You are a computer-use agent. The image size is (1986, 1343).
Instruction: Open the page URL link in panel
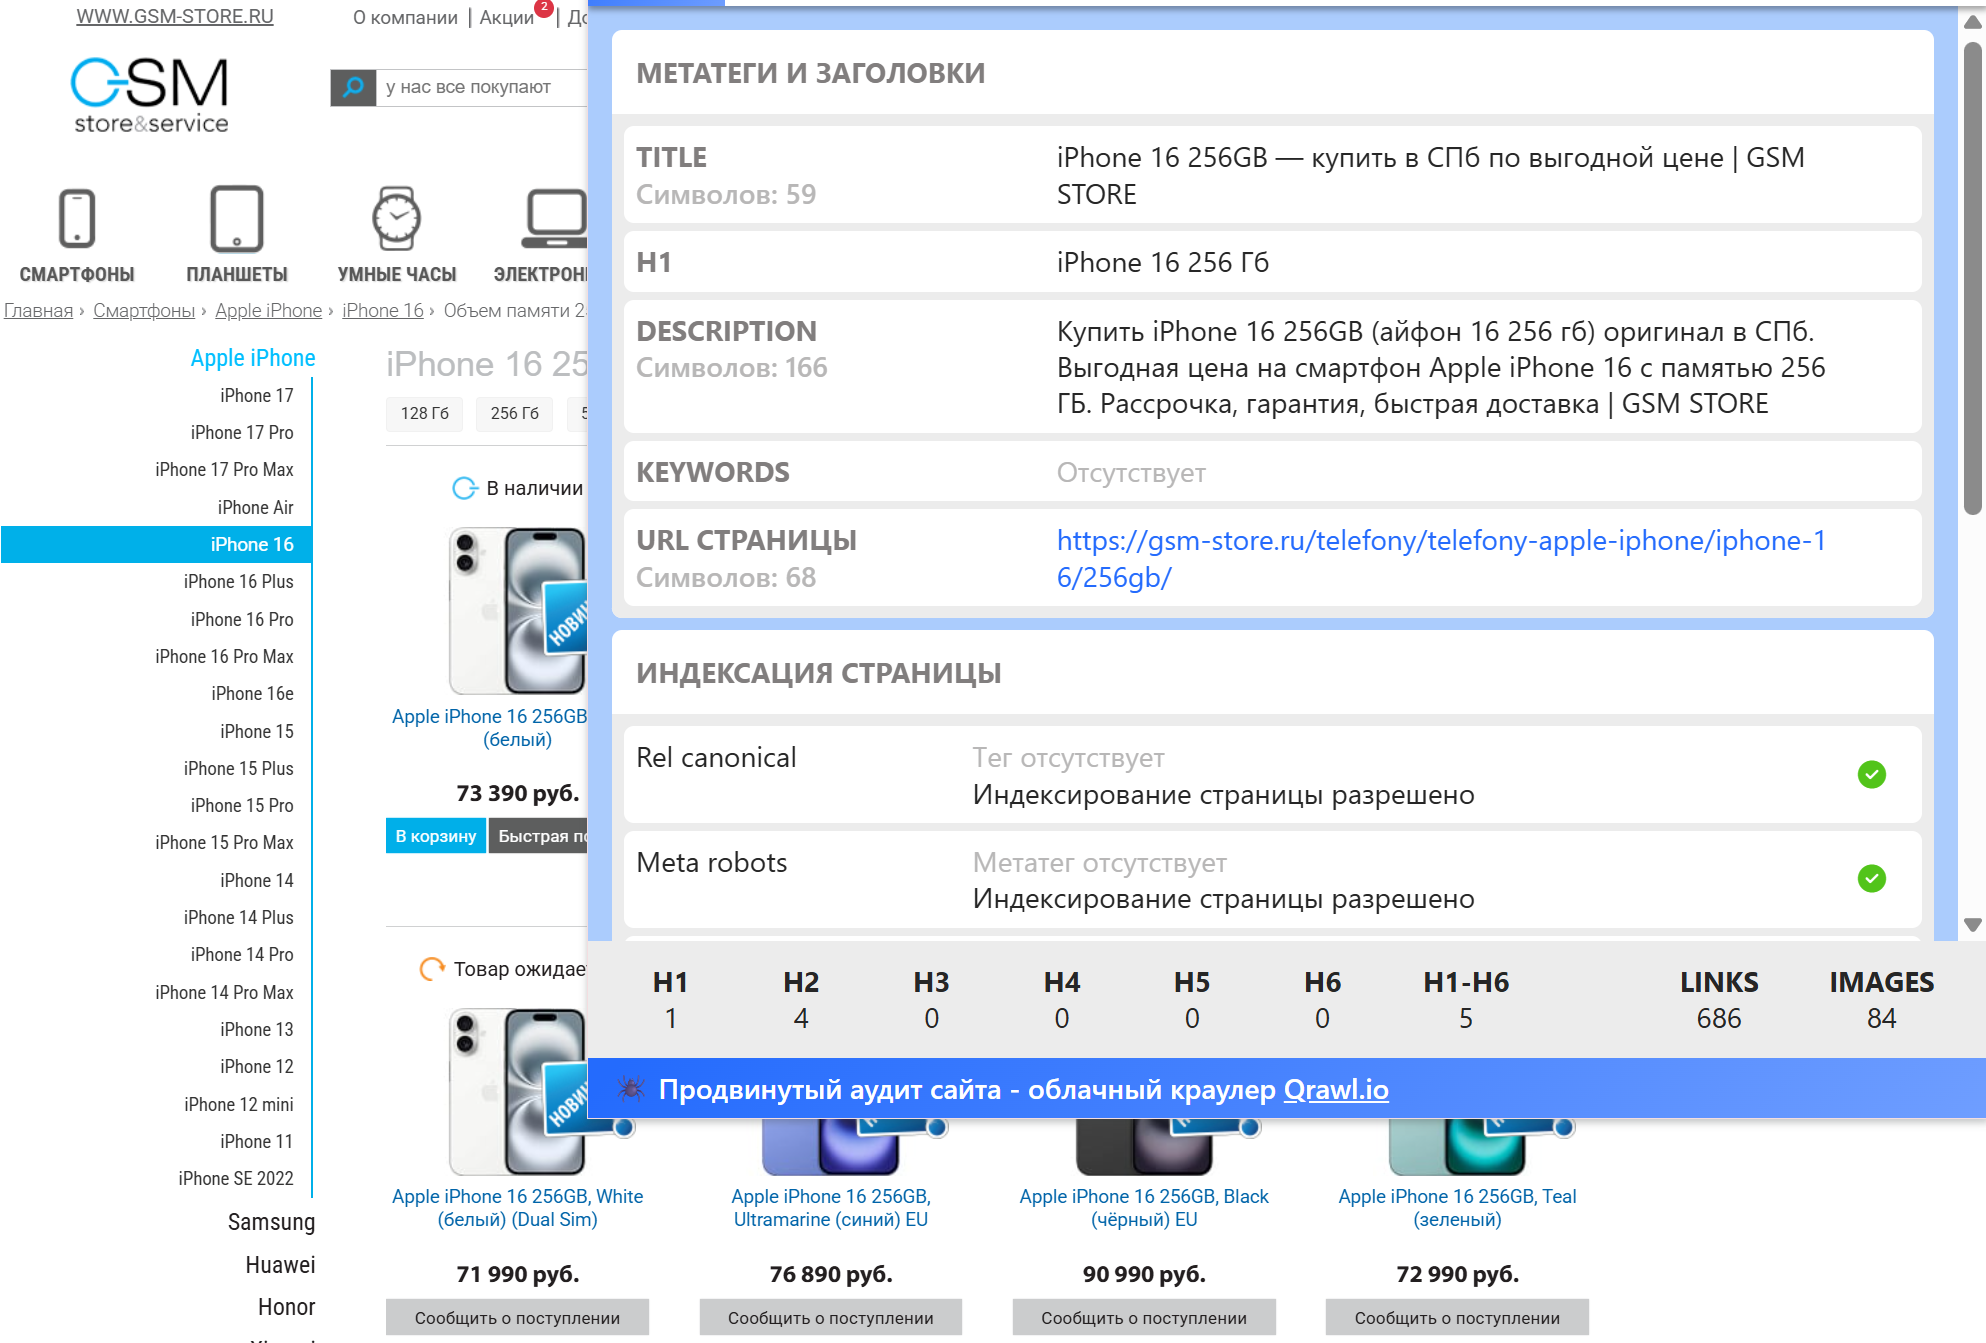pos(1440,558)
